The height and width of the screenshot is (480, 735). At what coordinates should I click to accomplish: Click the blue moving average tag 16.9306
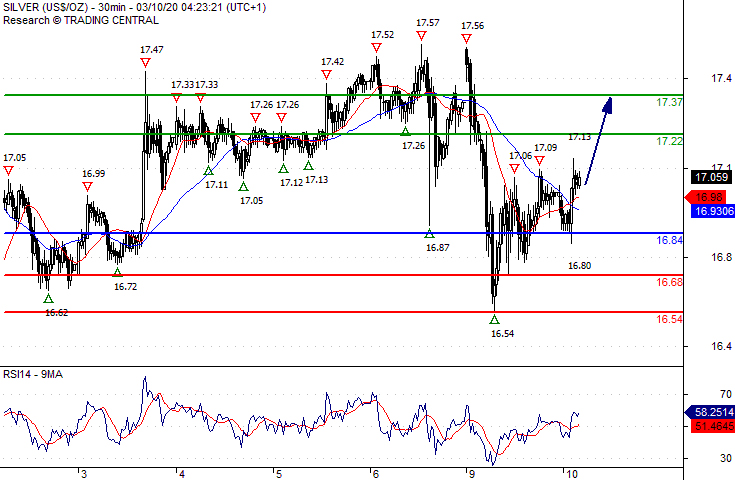point(713,211)
